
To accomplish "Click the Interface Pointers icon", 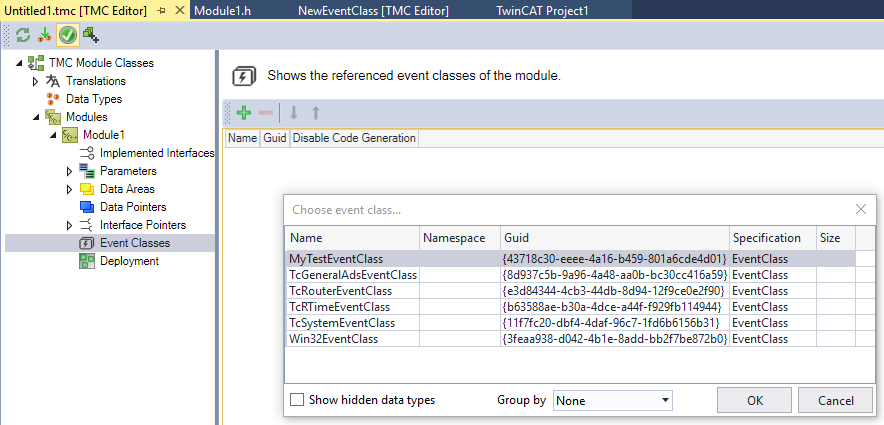I will coord(87,225).
